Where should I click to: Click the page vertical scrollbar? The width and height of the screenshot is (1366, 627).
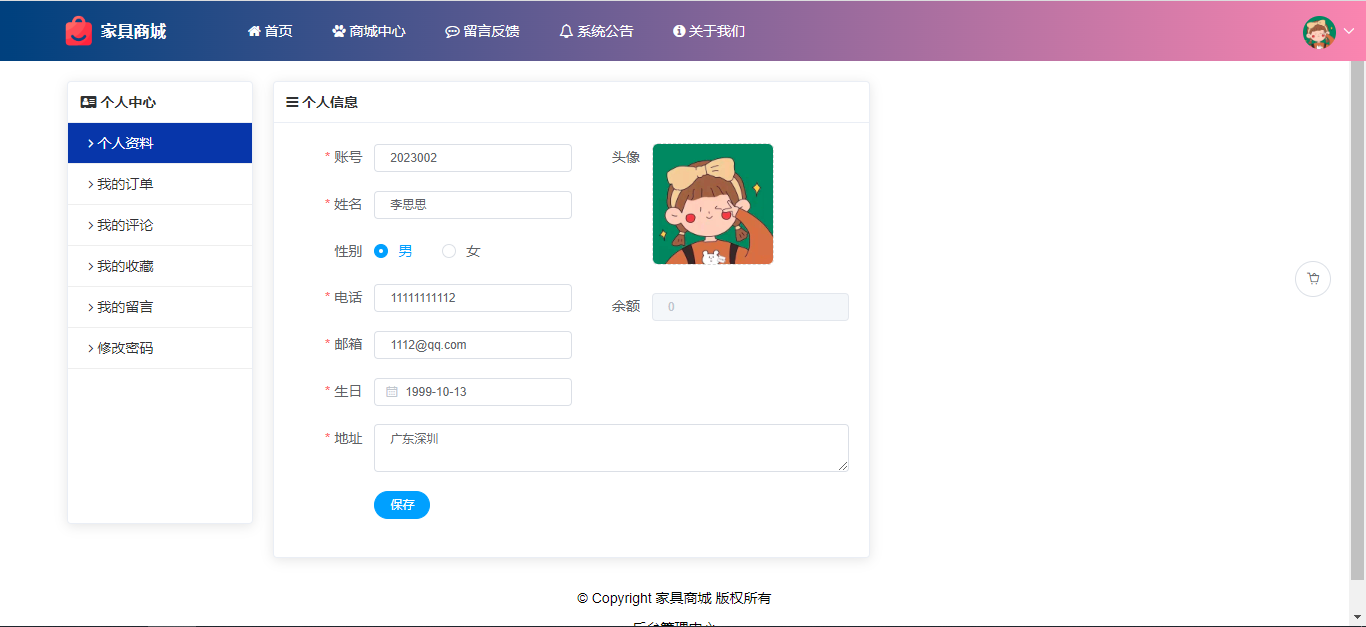click(1357, 320)
